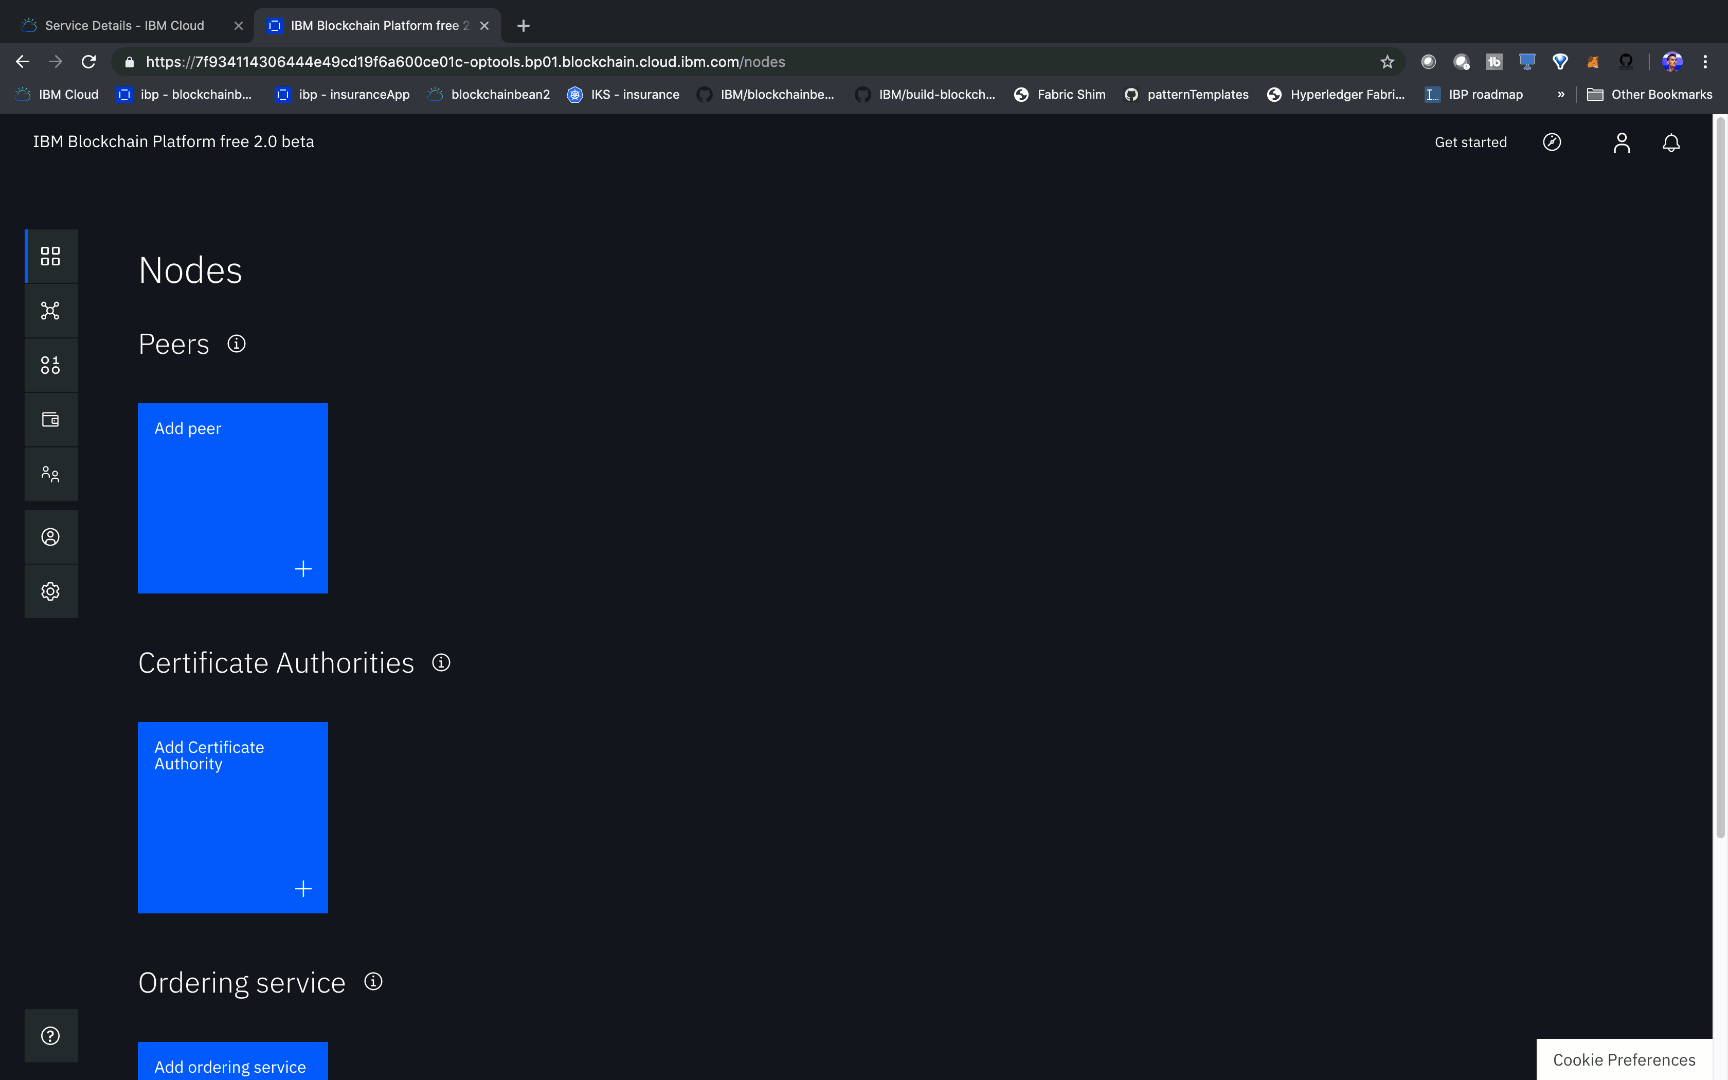Click the IBM Blockchain Platform free 2.0 beta title
This screenshot has height=1080, width=1728.
tap(174, 142)
